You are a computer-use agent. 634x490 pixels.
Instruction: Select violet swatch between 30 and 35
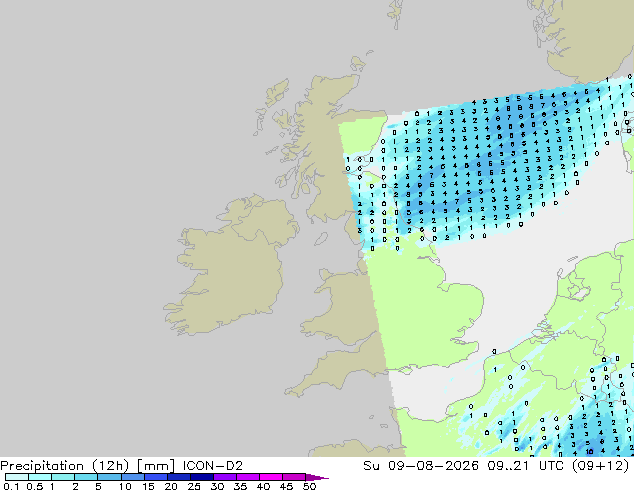[224, 477]
